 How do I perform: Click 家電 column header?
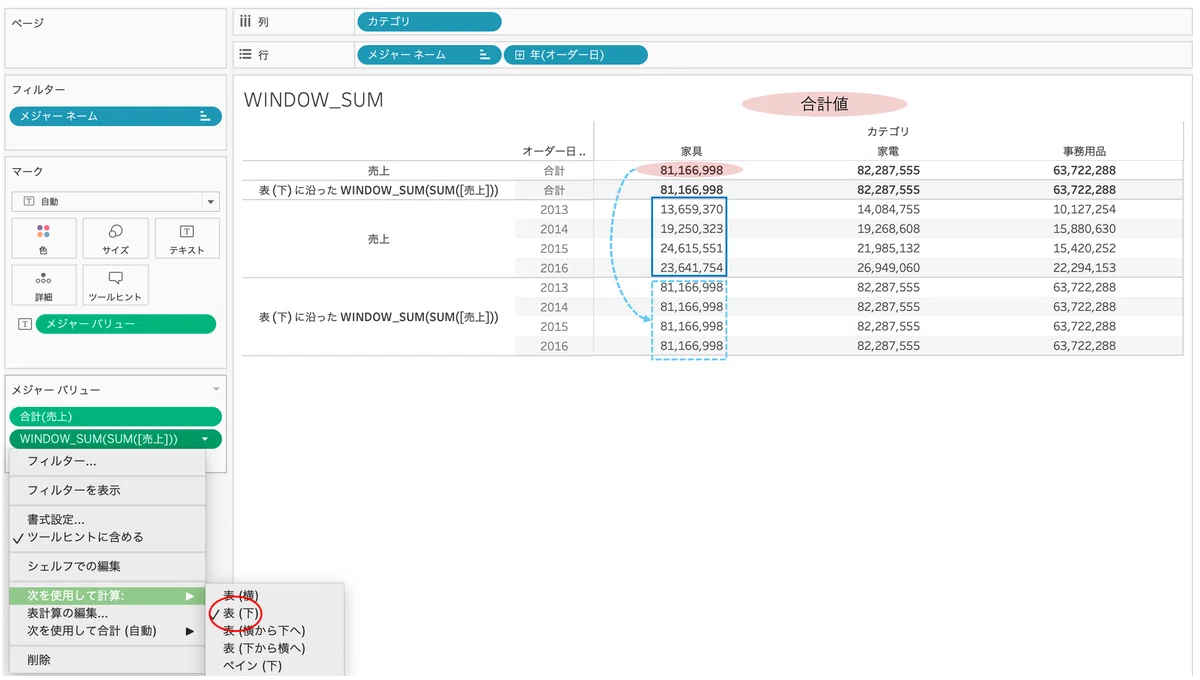(x=888, y=151)
